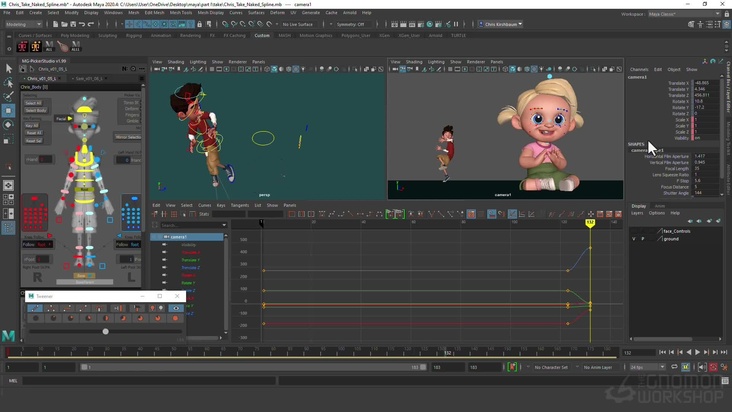Click the yellow frame 132 marker in Graph Editor
The height and width of the screenshot is (412, 732).
590,223
